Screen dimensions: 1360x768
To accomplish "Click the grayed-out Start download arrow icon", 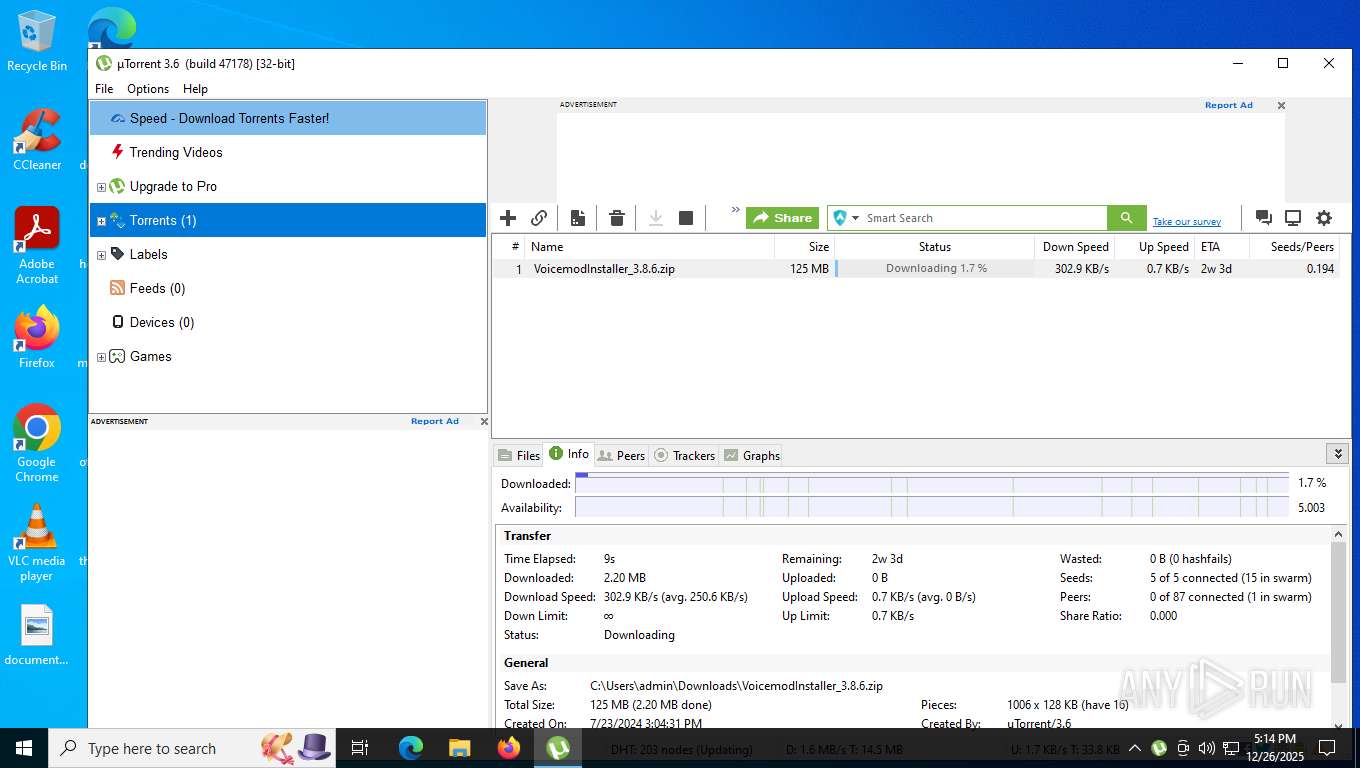I will 656,218.
